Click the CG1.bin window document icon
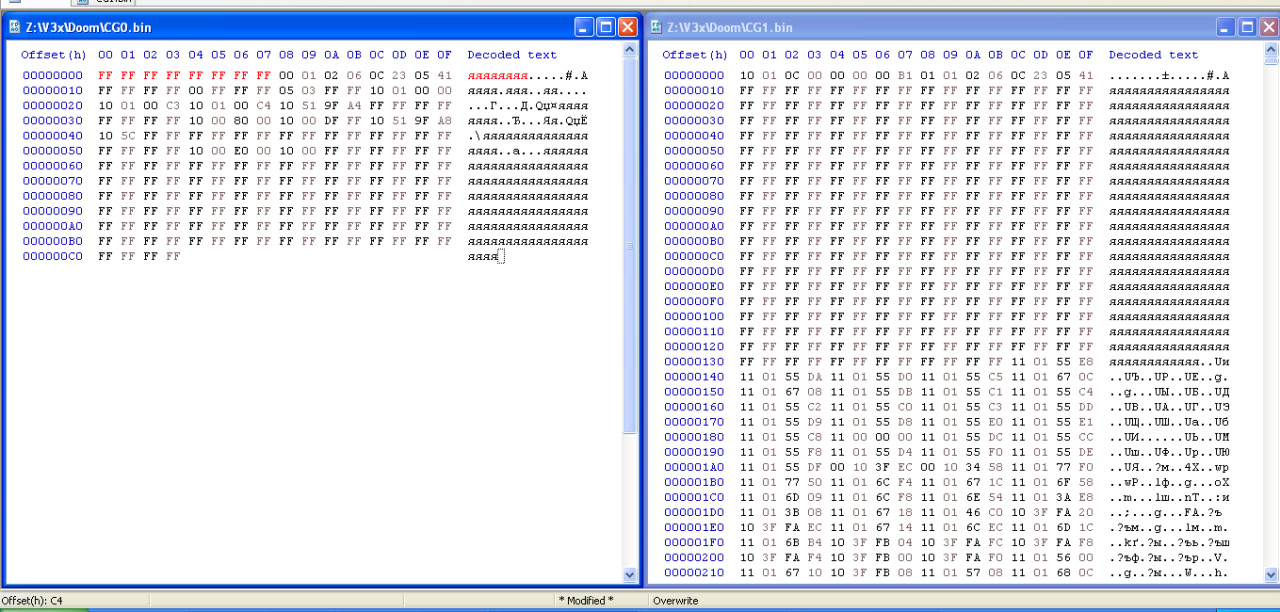The height and width of the screenshot is (612, 1280). tap(656, 27)
